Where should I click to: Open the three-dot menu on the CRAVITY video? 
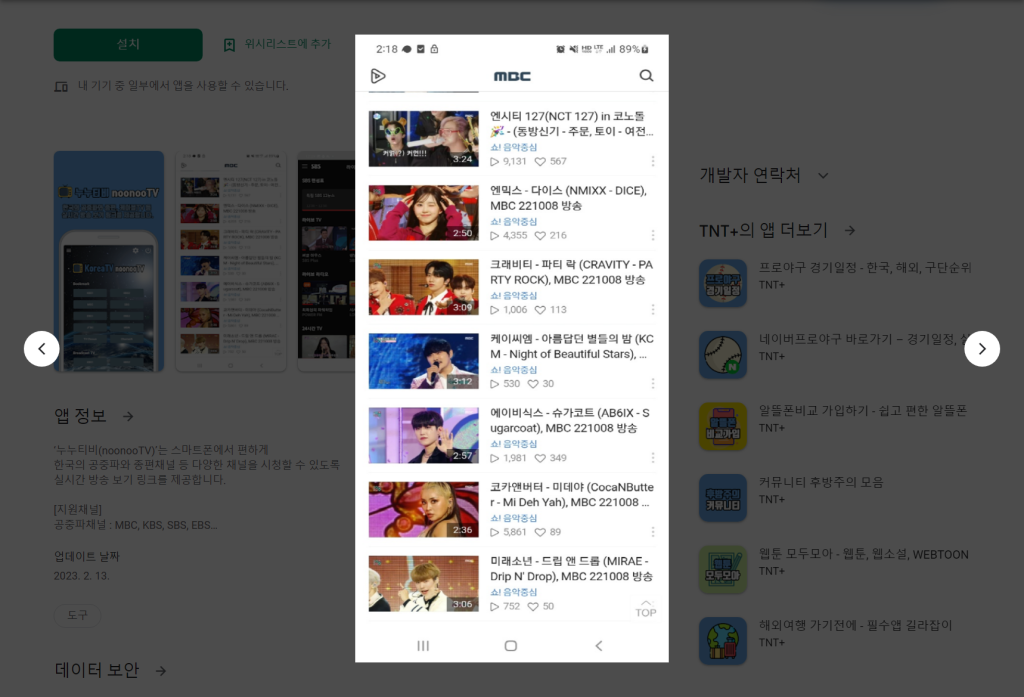coord(653,309)
